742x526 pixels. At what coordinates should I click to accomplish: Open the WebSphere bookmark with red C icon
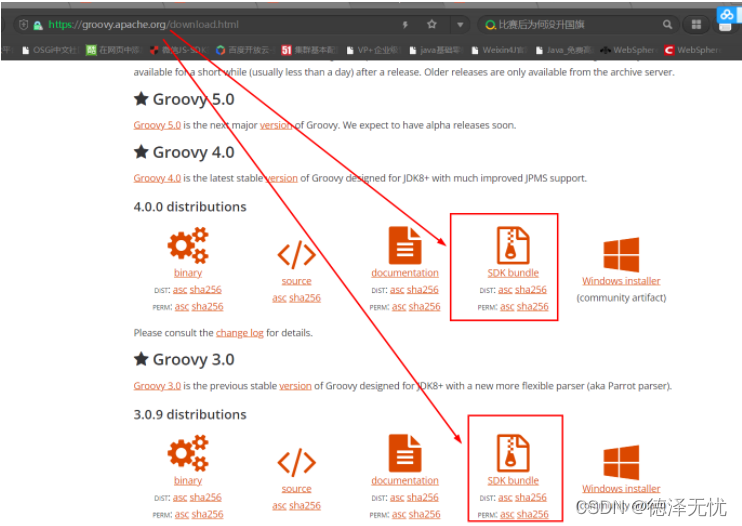click(691, 50)
